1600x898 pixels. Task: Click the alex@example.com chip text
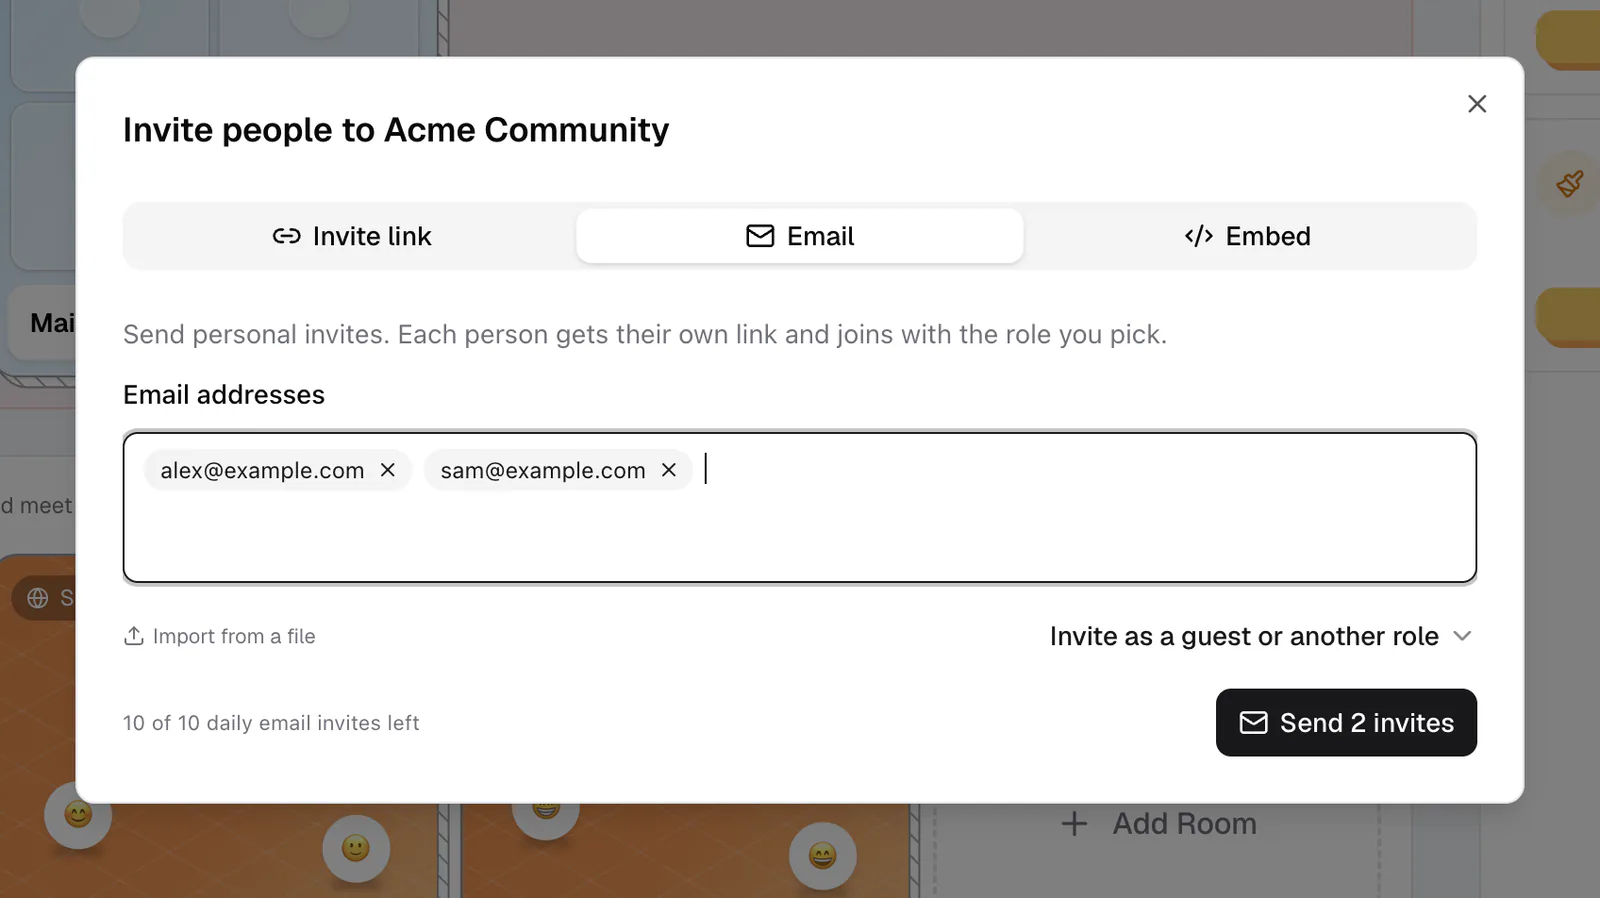point(262,470)
